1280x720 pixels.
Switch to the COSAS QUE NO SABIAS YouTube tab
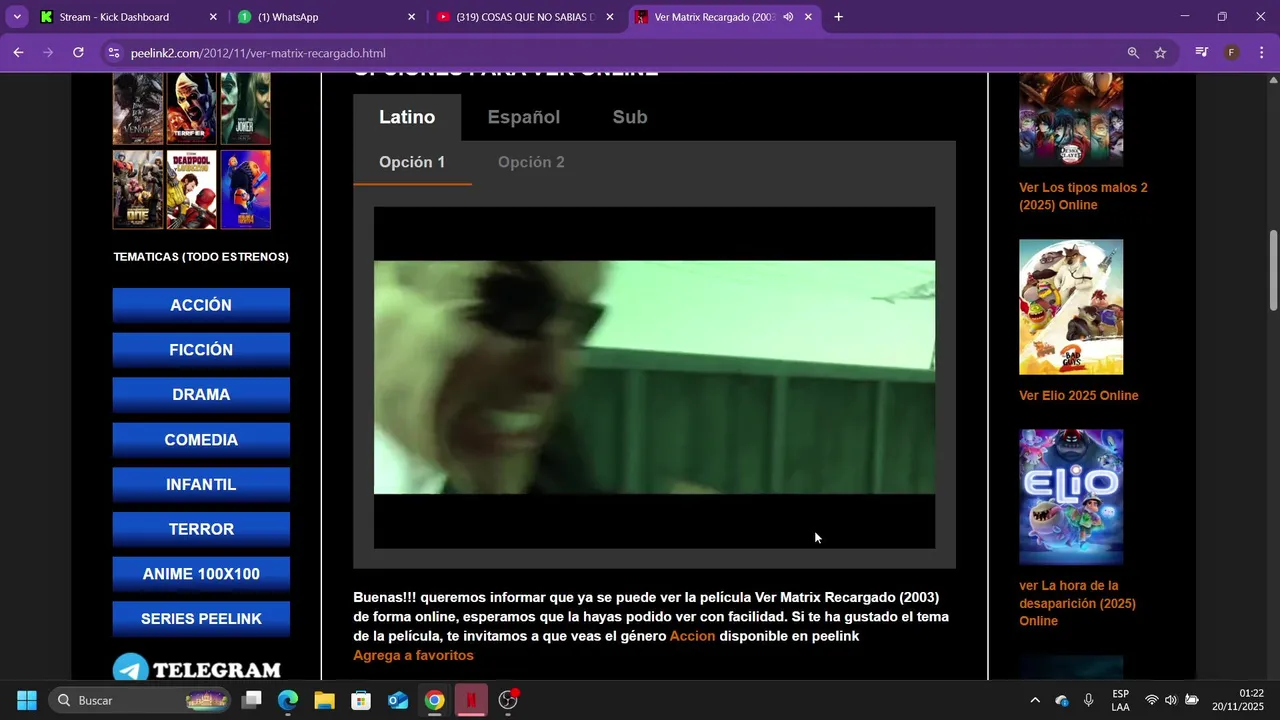(x=525, y=17)
